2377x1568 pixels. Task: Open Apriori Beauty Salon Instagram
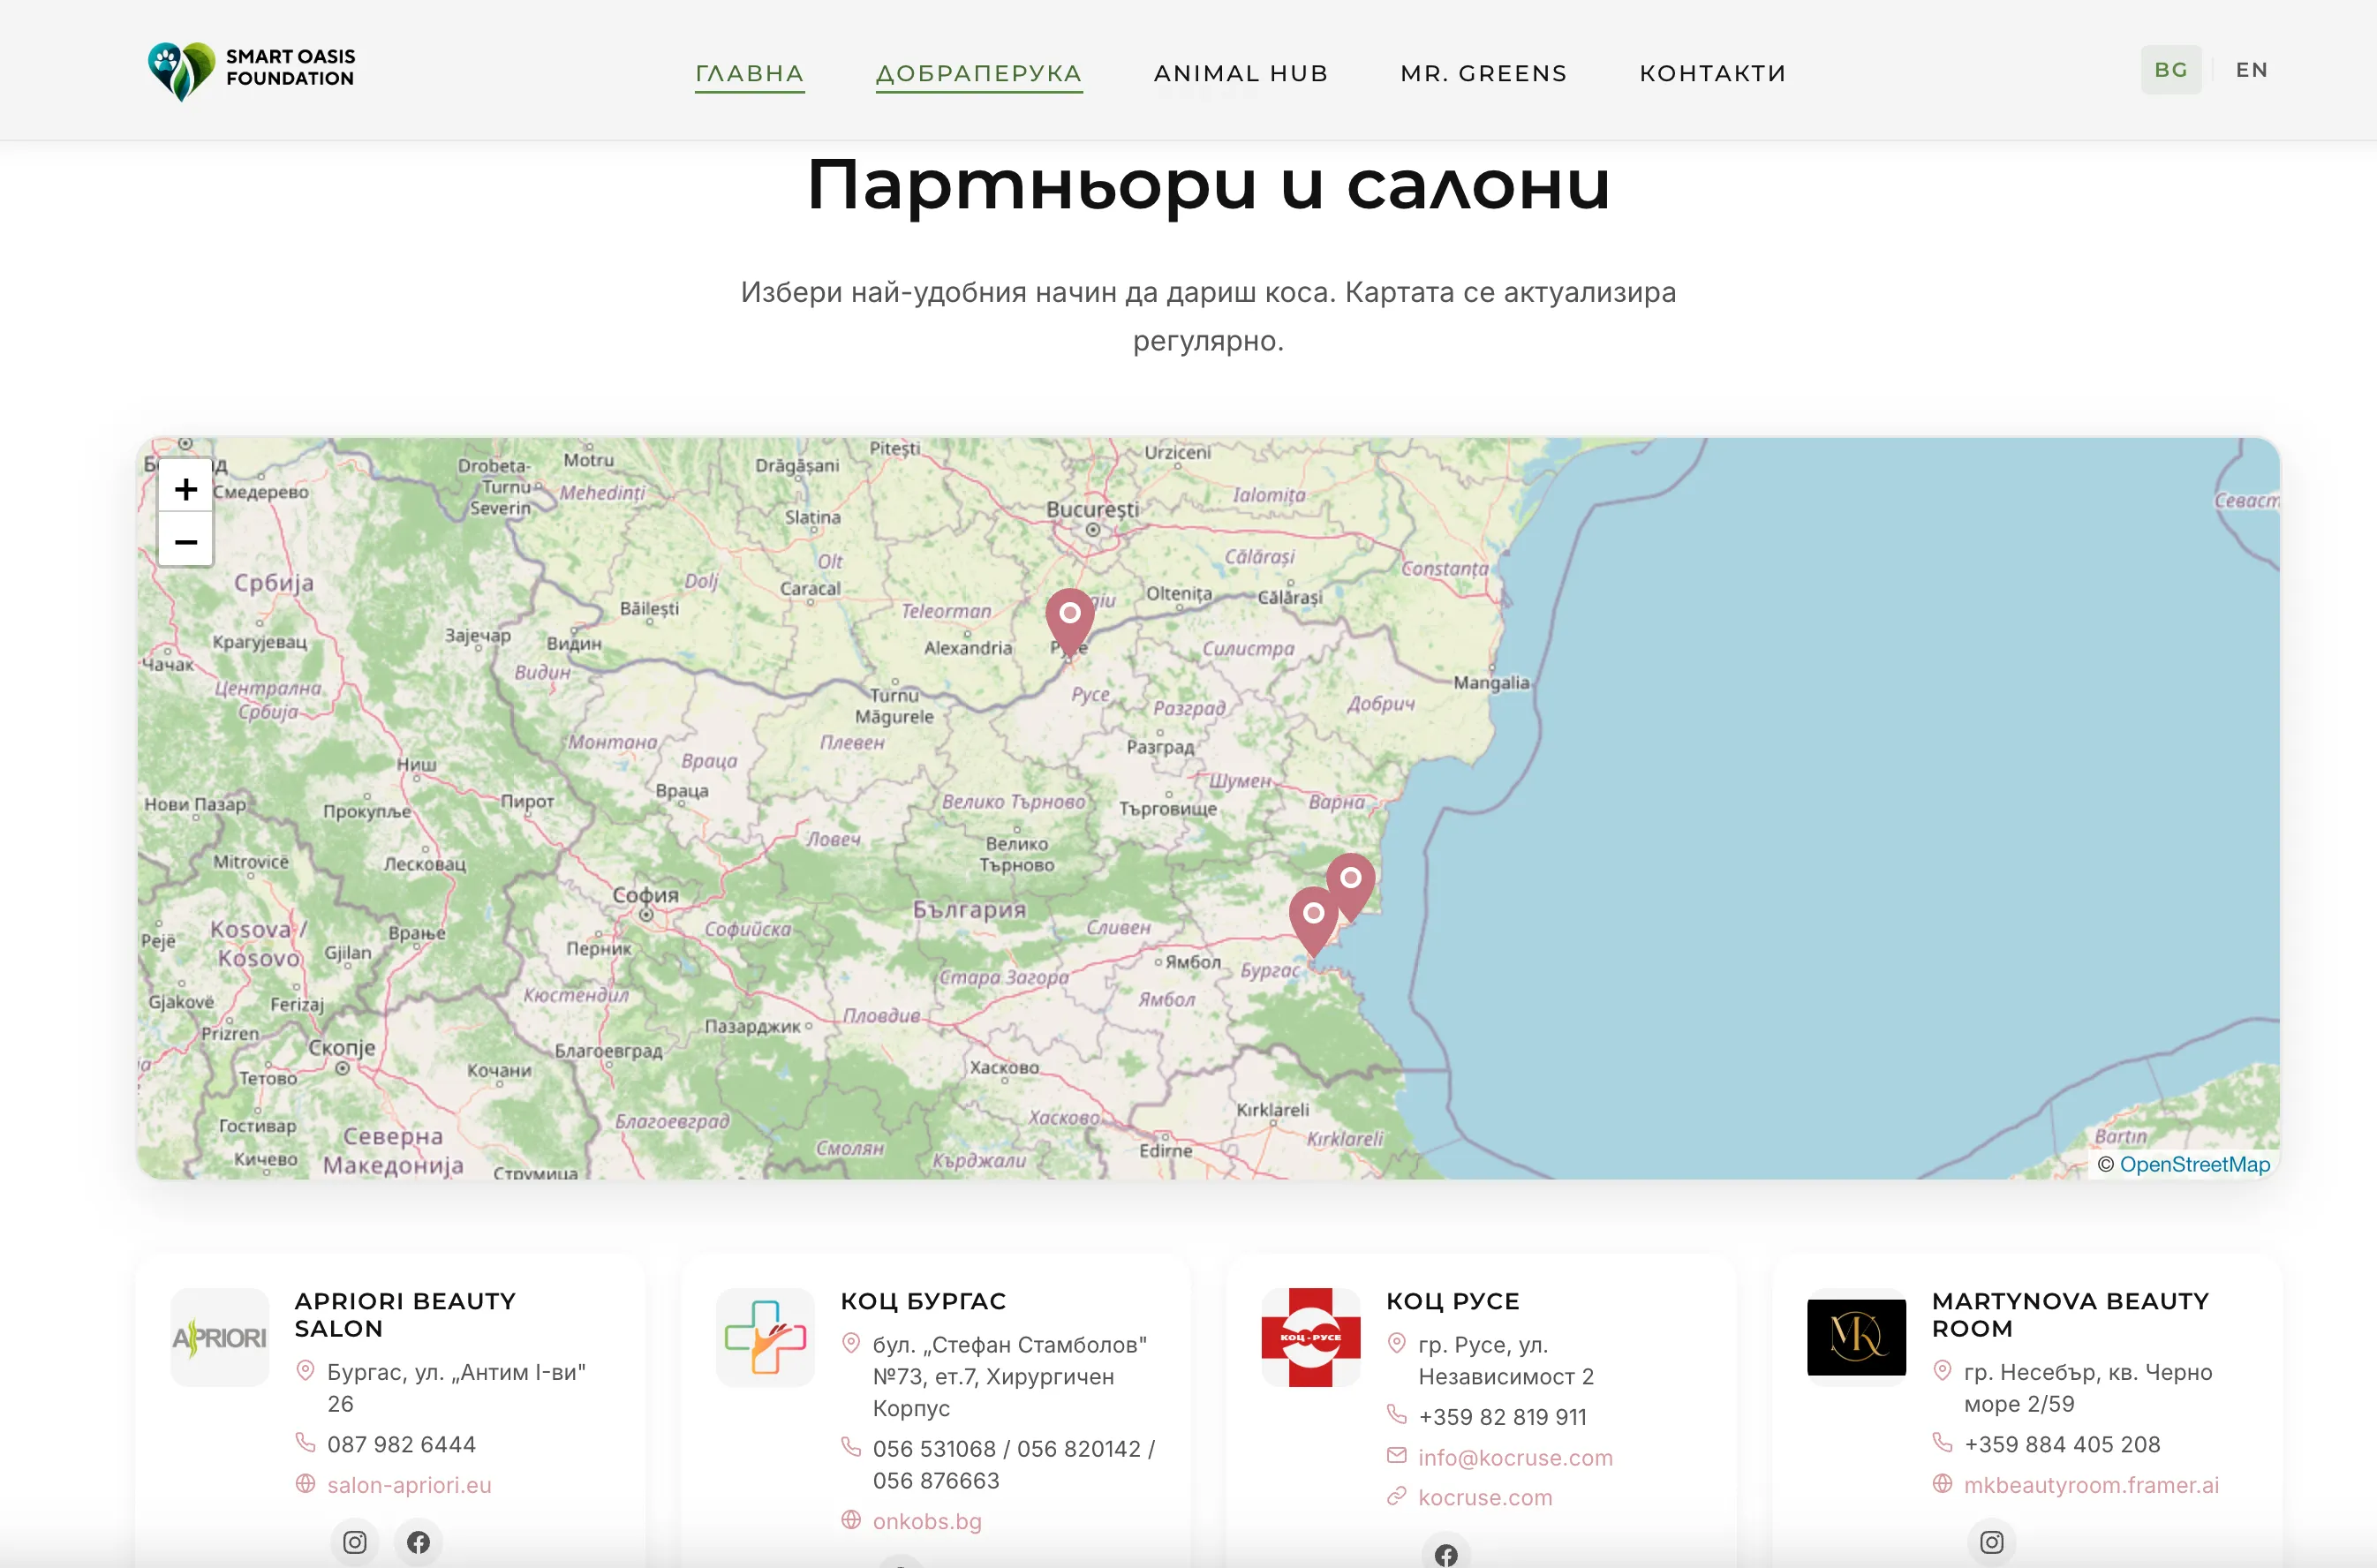(355, 1542)
